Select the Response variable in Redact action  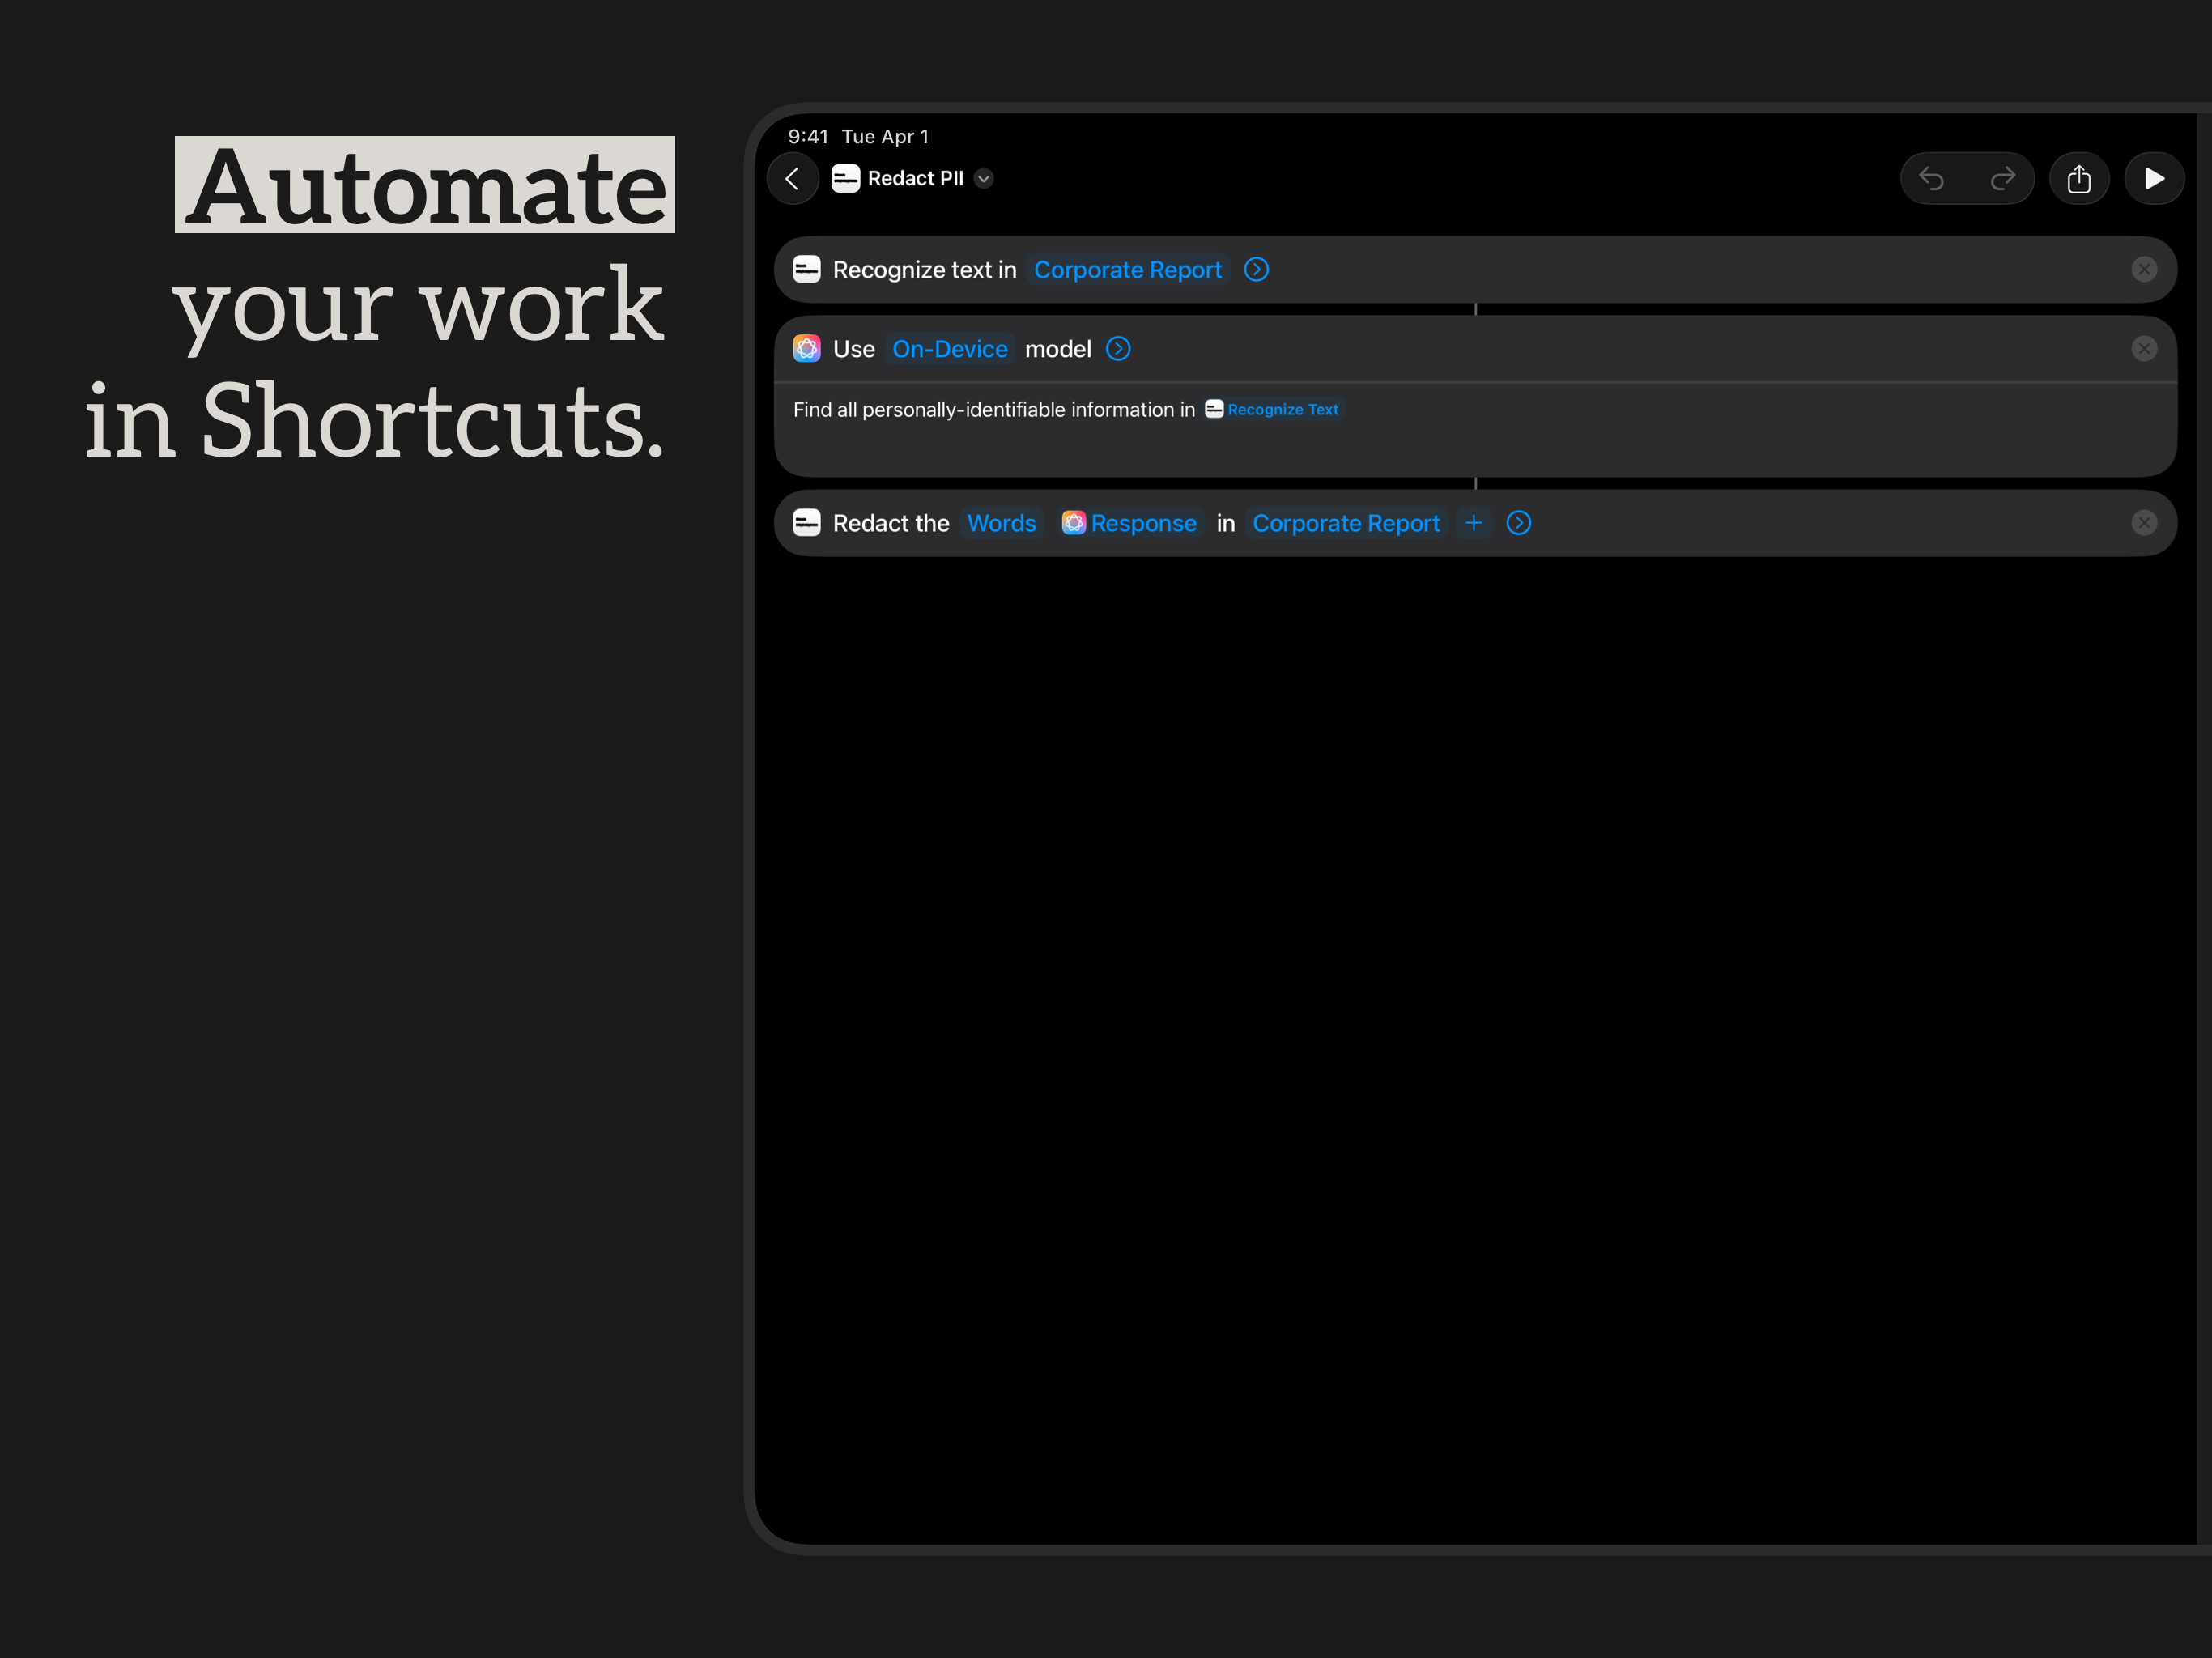(x=1130, y=523)
